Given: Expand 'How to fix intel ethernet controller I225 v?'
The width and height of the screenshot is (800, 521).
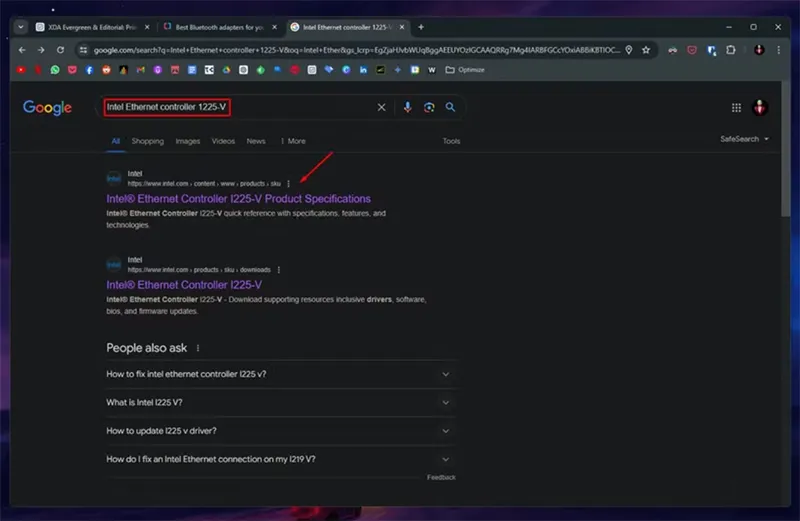Looking at the screenshot, I should coord(445,374).
